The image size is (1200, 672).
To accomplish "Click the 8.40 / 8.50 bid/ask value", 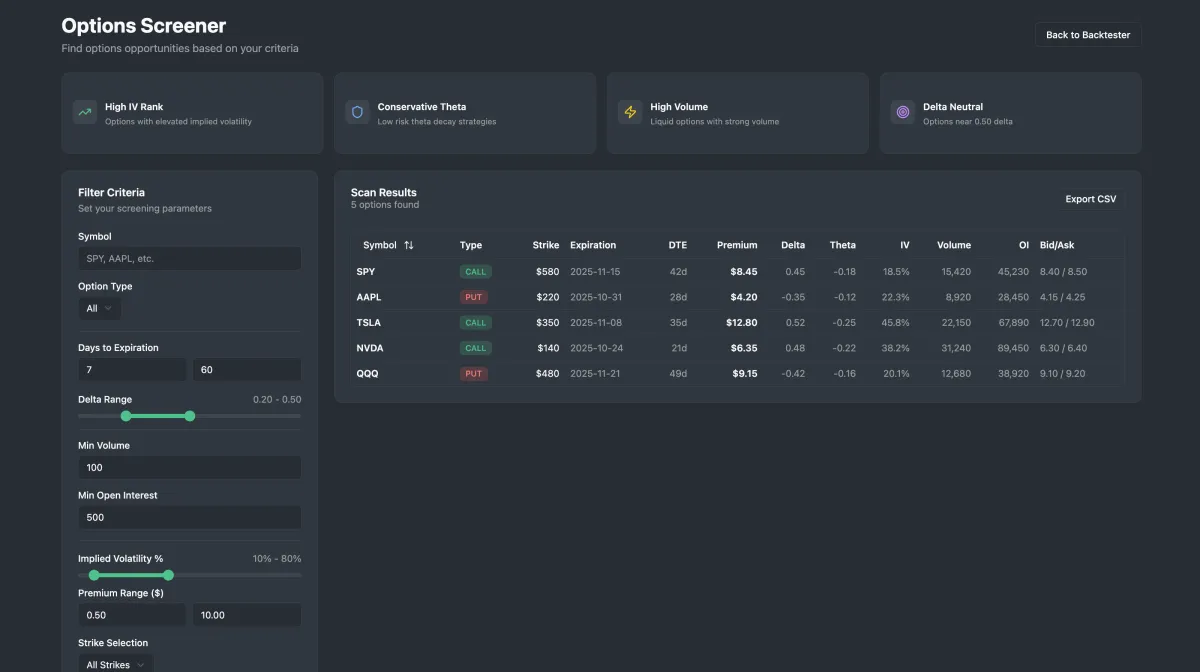I will coord(1063,271).
